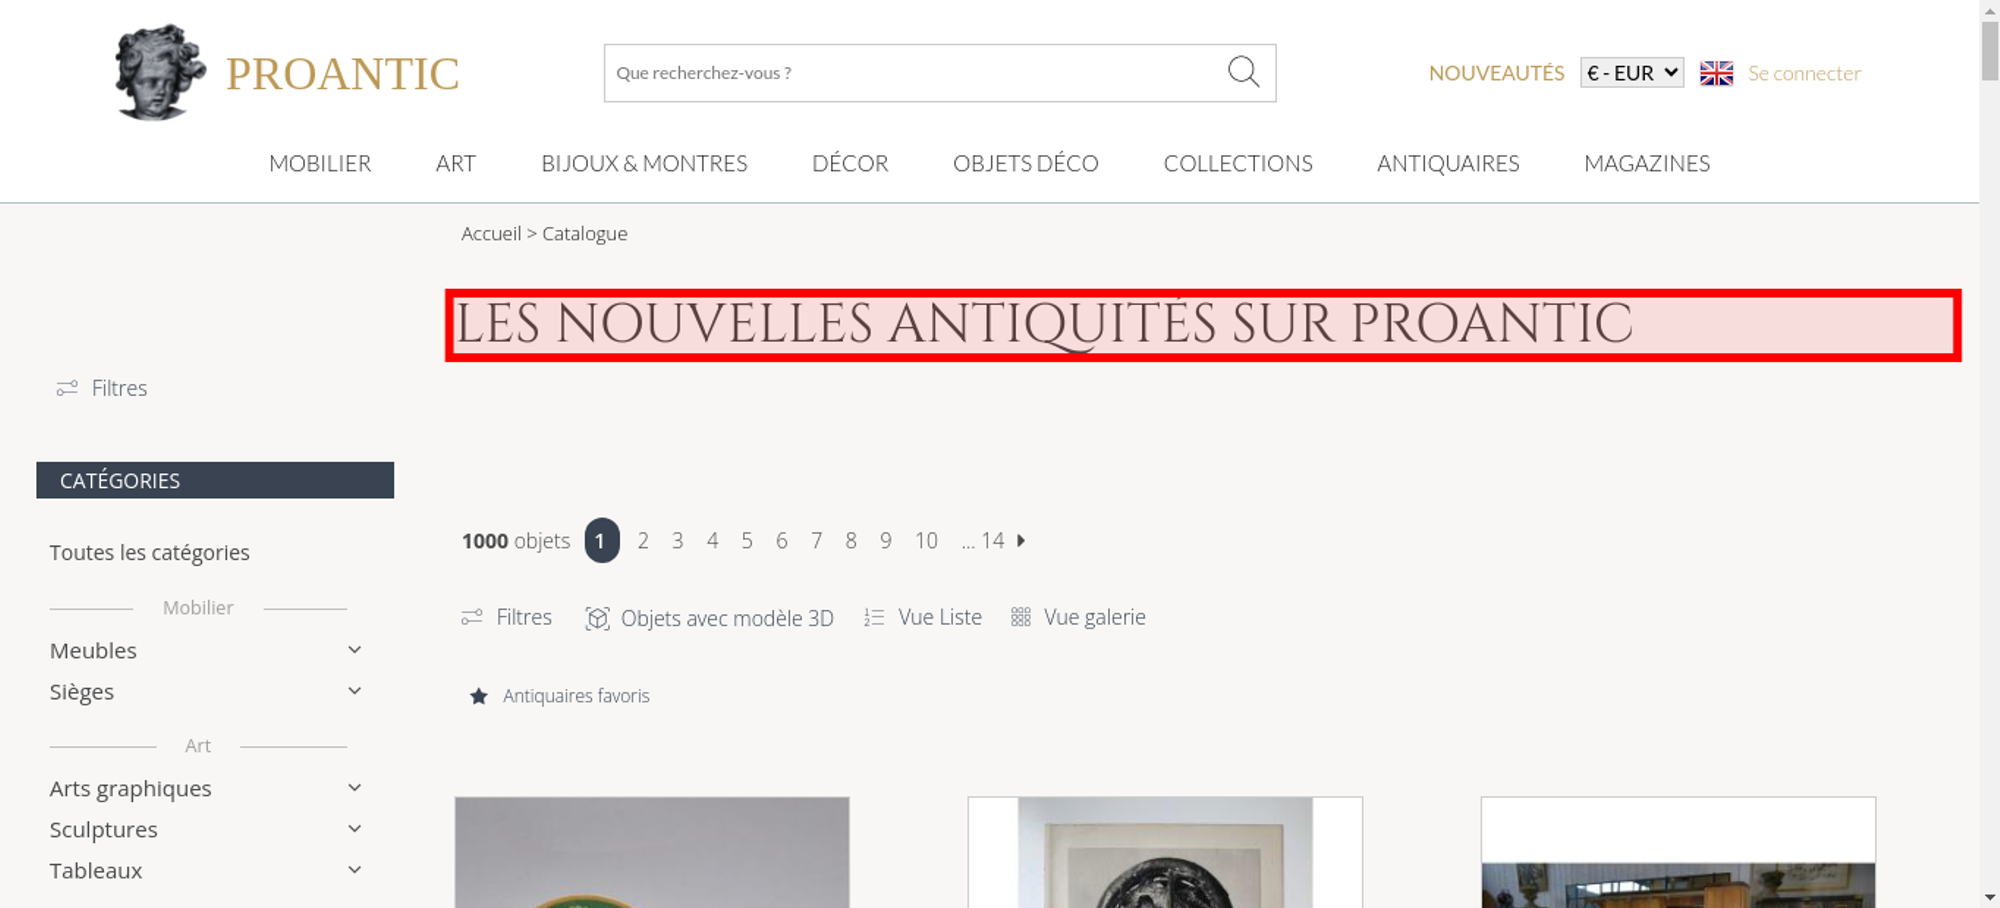Toggle Antiquaires favoris star
The width and height of the screenshot is (2000, 908).
(479, 696)
